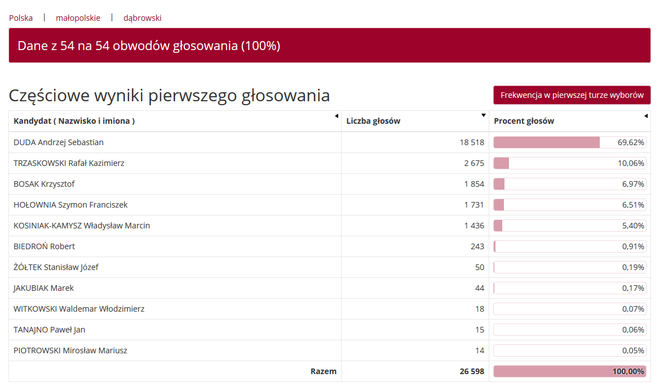Open the Polska breadcrumb link
Viewport: 664px width, 391px height.
[21, 18]
